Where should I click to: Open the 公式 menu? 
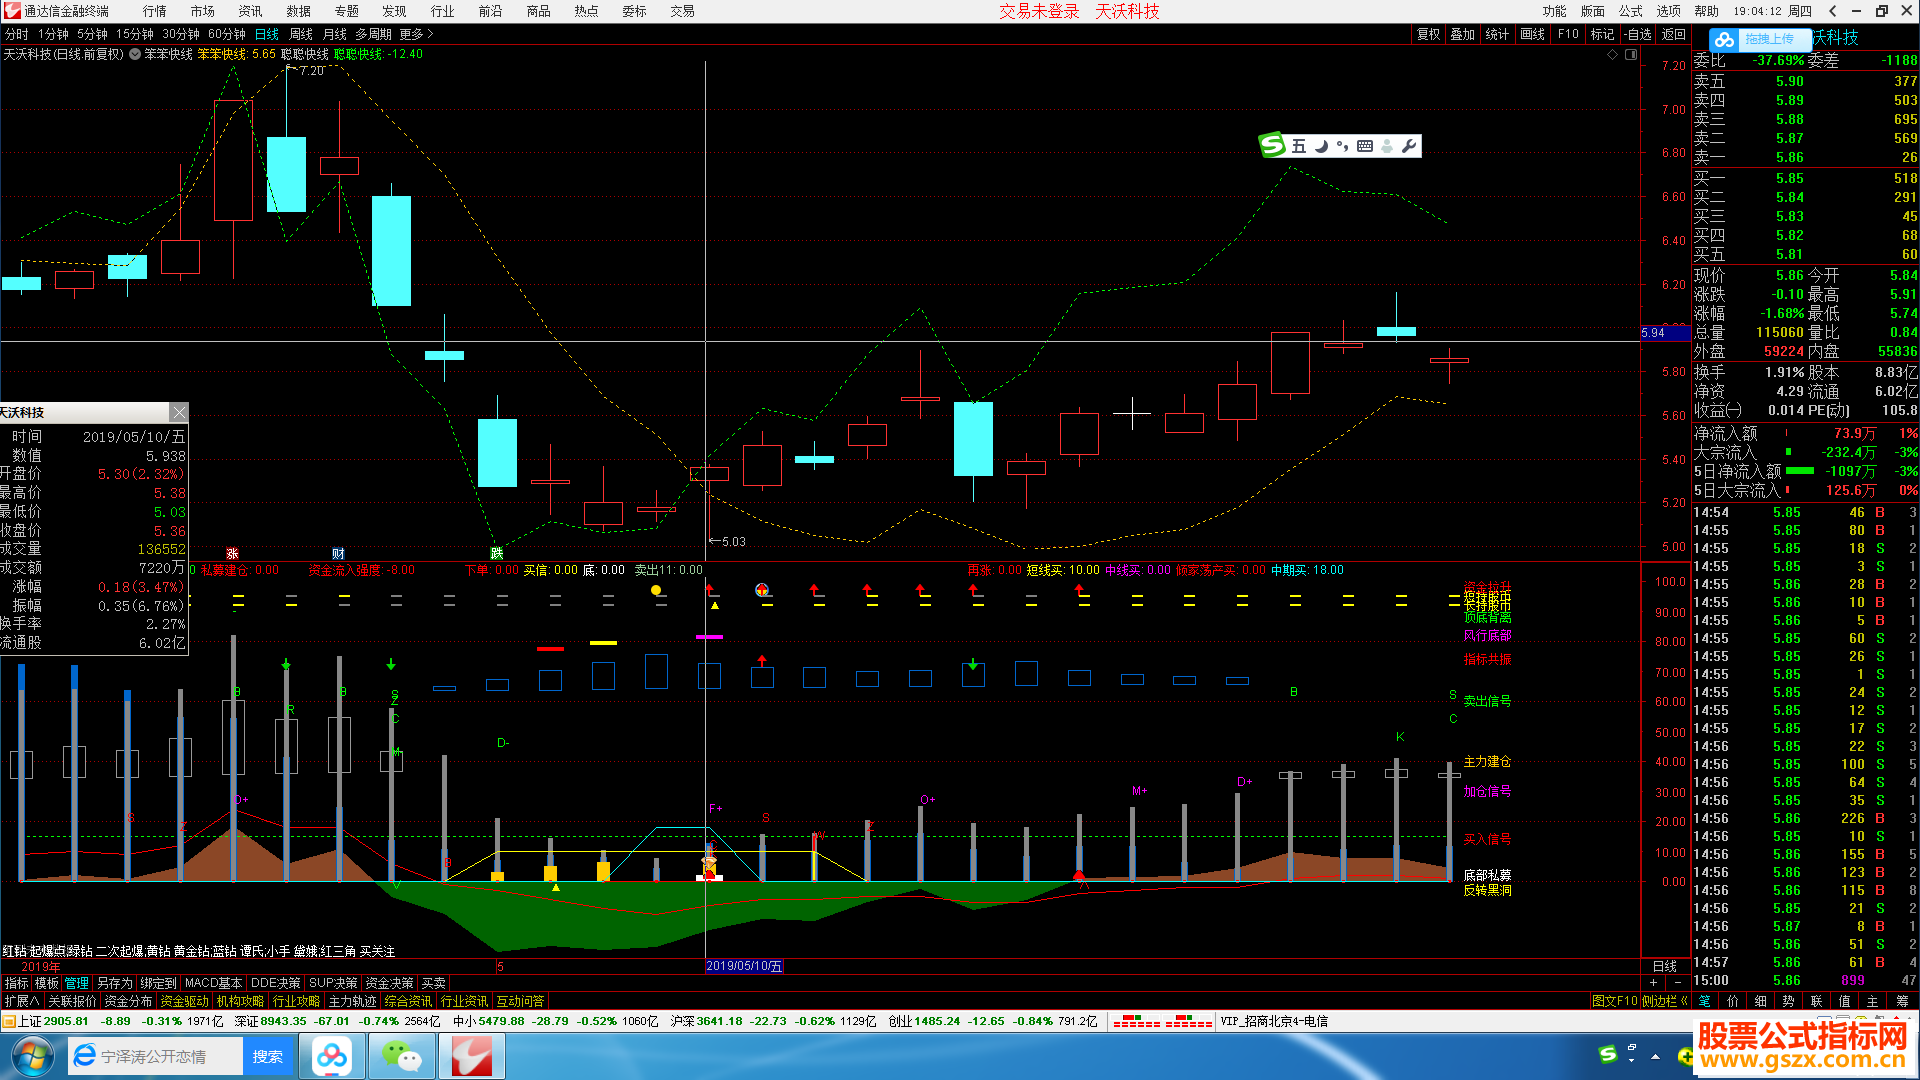click(x=1631, y=11)
